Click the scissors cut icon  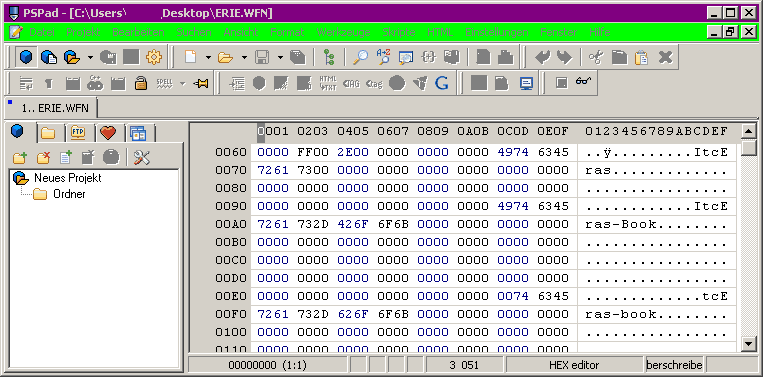(x=596, y=58)
